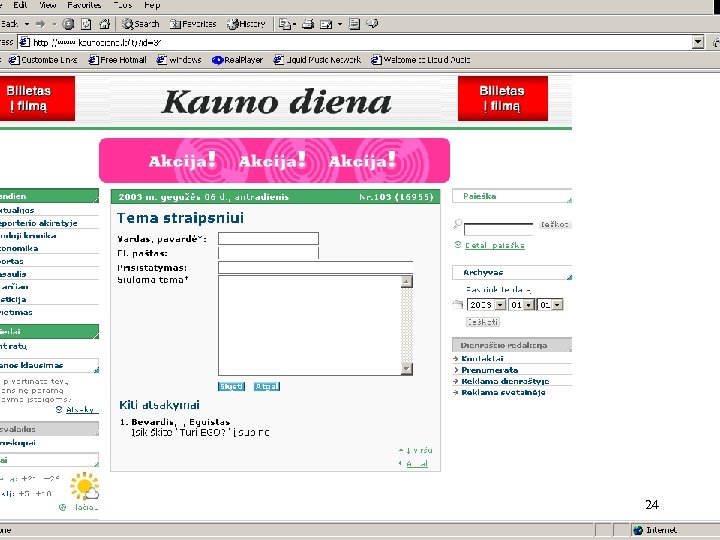This screenshot has height=540, width=720.
Task: Click the text area scroll up arrow
Action: click(407, 281)
